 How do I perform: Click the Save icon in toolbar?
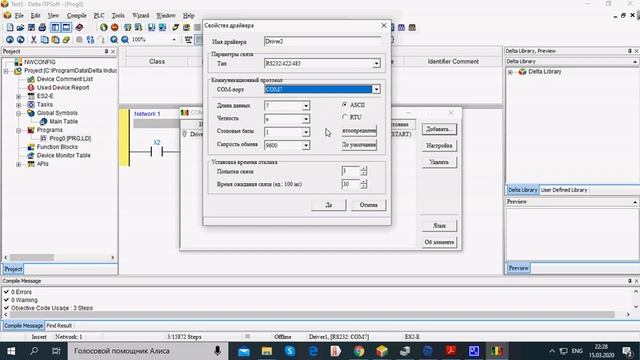[x=31, y=27]
